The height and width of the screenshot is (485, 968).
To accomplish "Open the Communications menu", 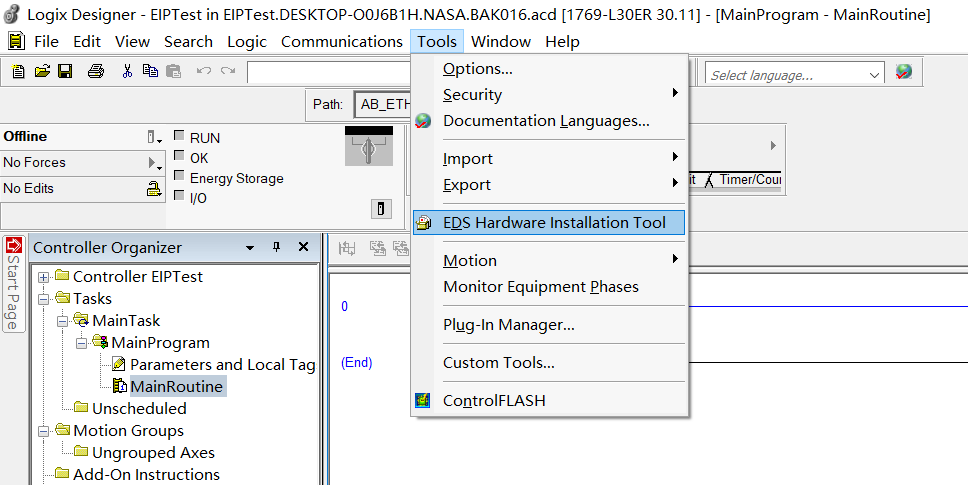I will click(x=342, y=41).
